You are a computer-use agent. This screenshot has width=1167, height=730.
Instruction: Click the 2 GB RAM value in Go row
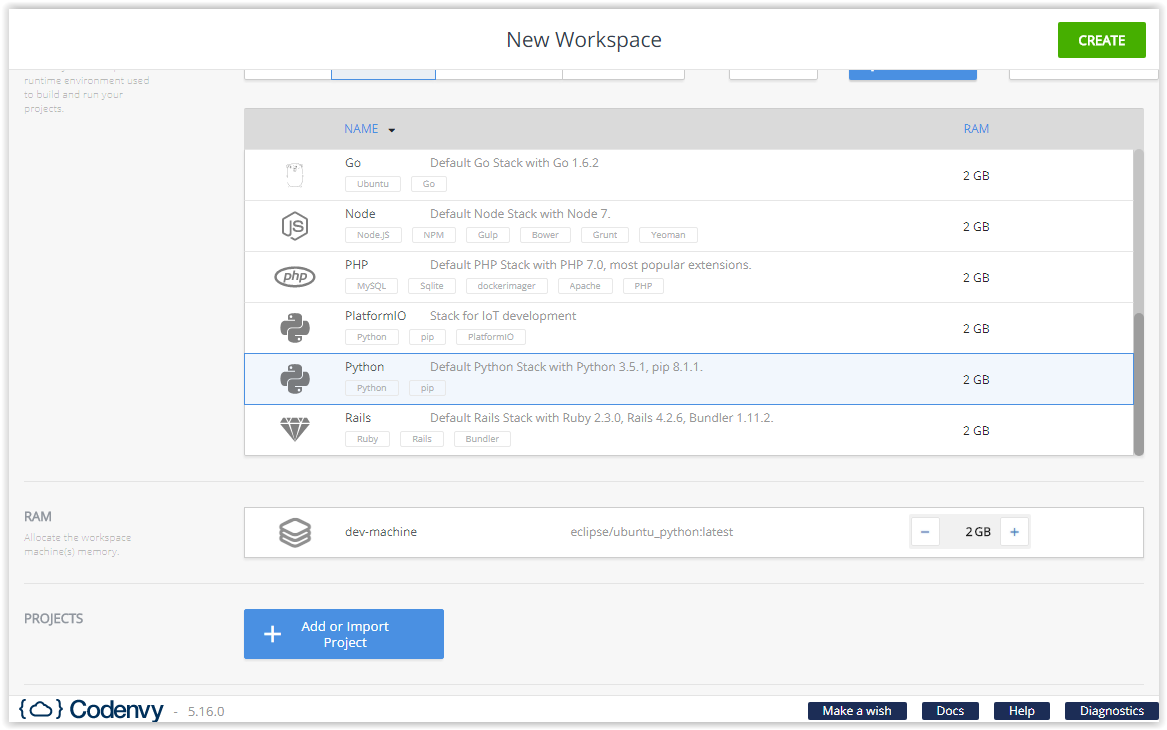point(976,176)
